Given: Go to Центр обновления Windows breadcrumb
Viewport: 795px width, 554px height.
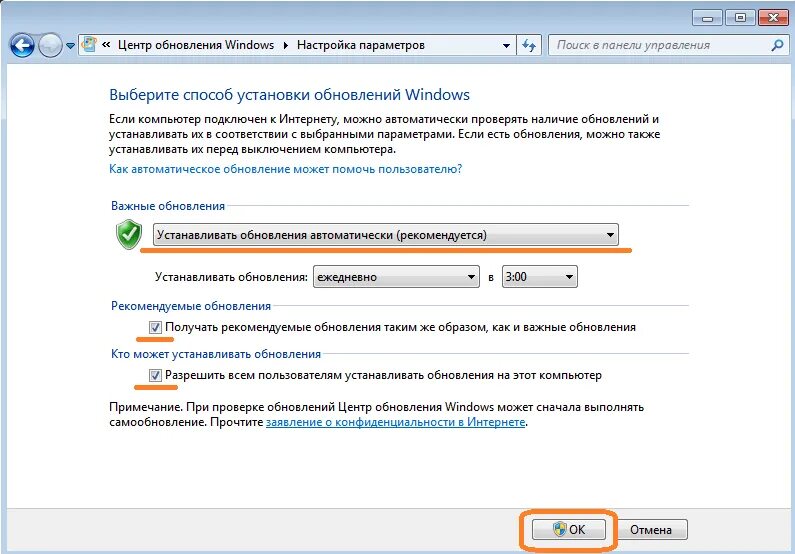Looking at the screenshot, I should tap(196, 45).
